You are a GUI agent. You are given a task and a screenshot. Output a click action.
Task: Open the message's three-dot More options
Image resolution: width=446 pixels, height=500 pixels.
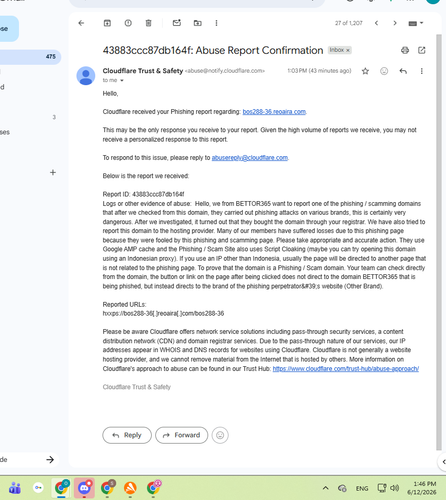click(422, 71)
